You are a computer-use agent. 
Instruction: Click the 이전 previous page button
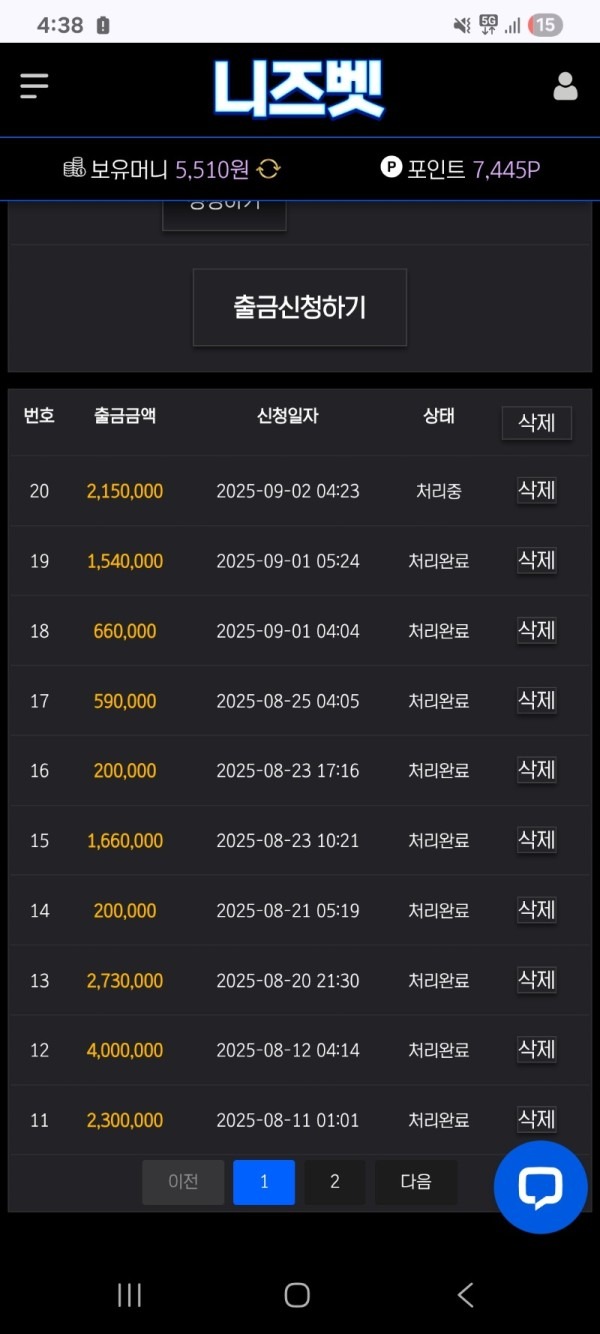click(x=183, y=1182)
